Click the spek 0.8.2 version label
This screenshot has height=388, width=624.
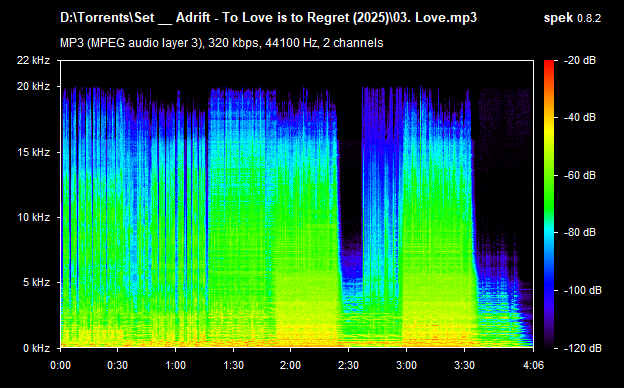572,18
